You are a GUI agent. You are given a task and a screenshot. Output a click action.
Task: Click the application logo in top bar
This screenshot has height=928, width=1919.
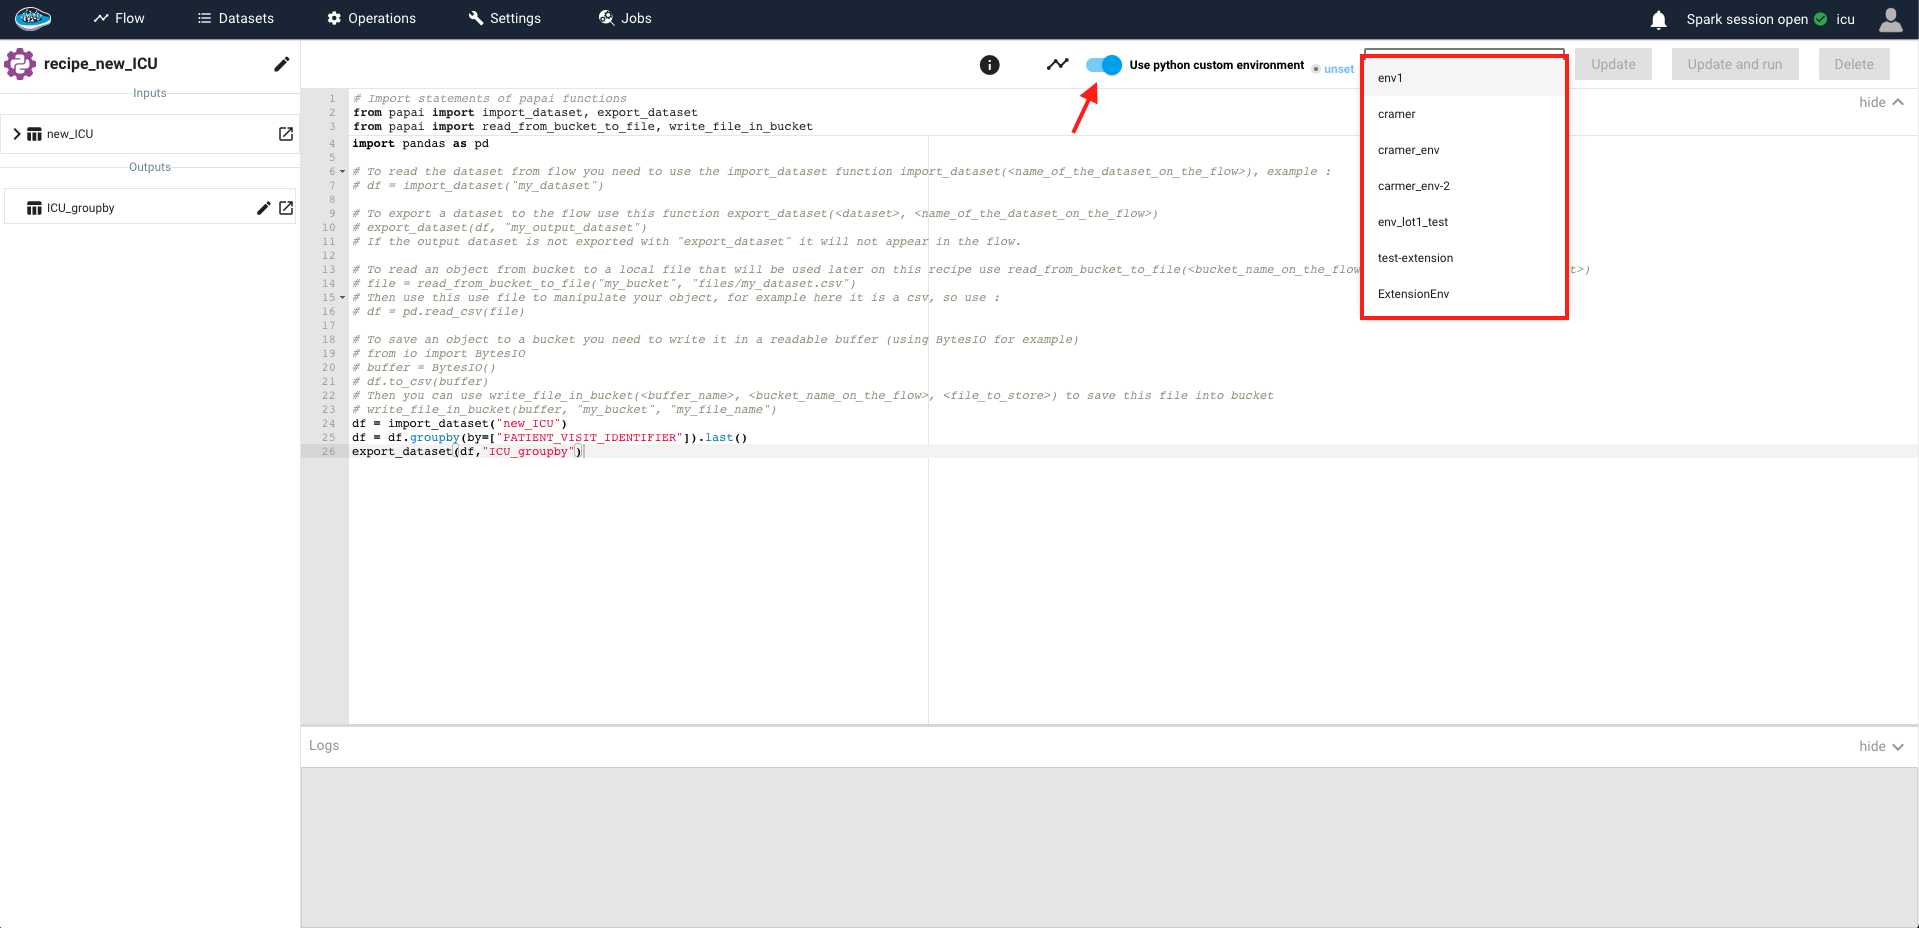click(x=33, y=18)
